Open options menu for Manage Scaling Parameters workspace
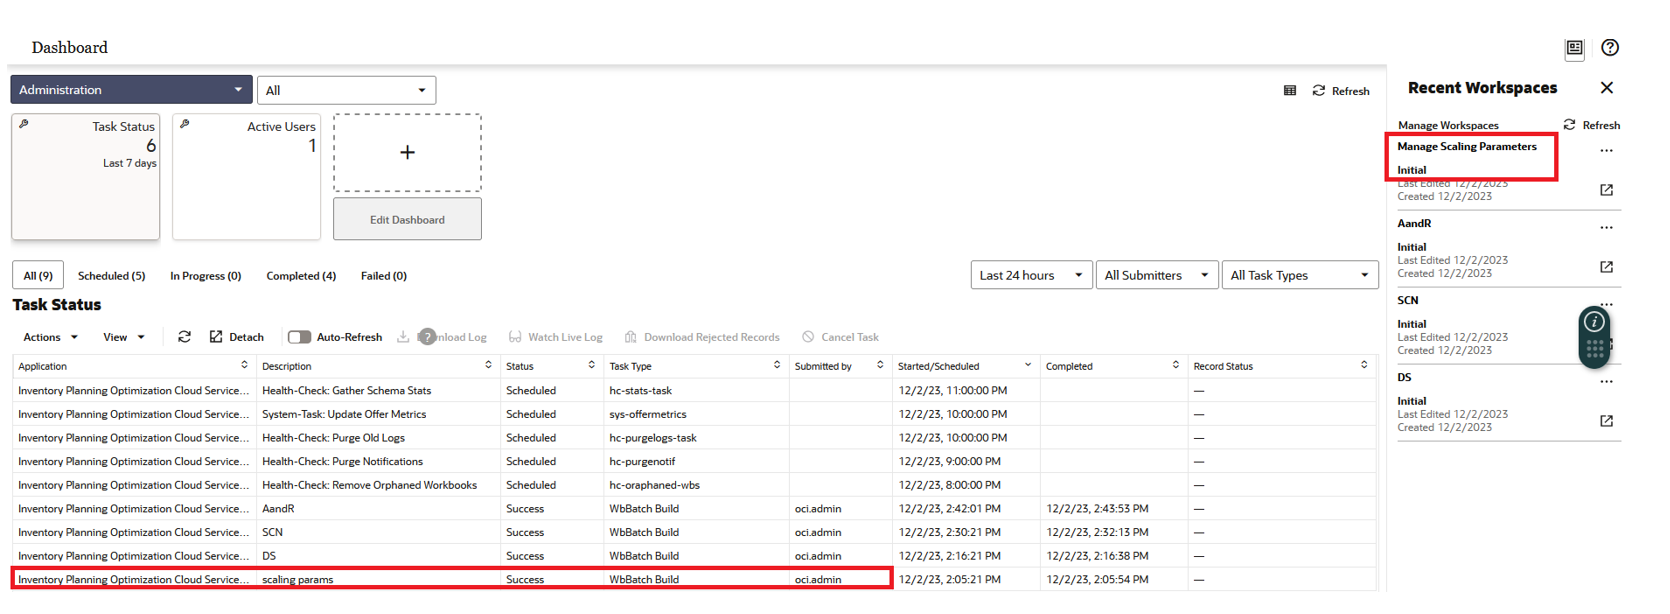 coord(1606,151)
